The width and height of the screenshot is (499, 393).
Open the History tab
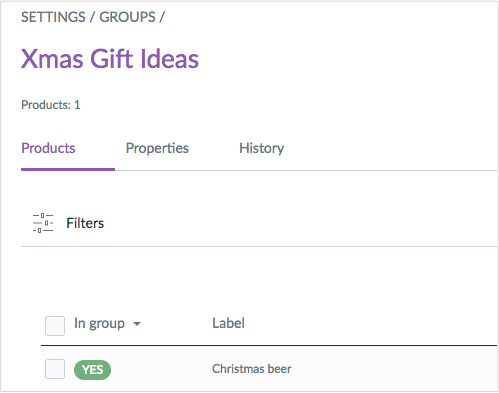(262, 148)
